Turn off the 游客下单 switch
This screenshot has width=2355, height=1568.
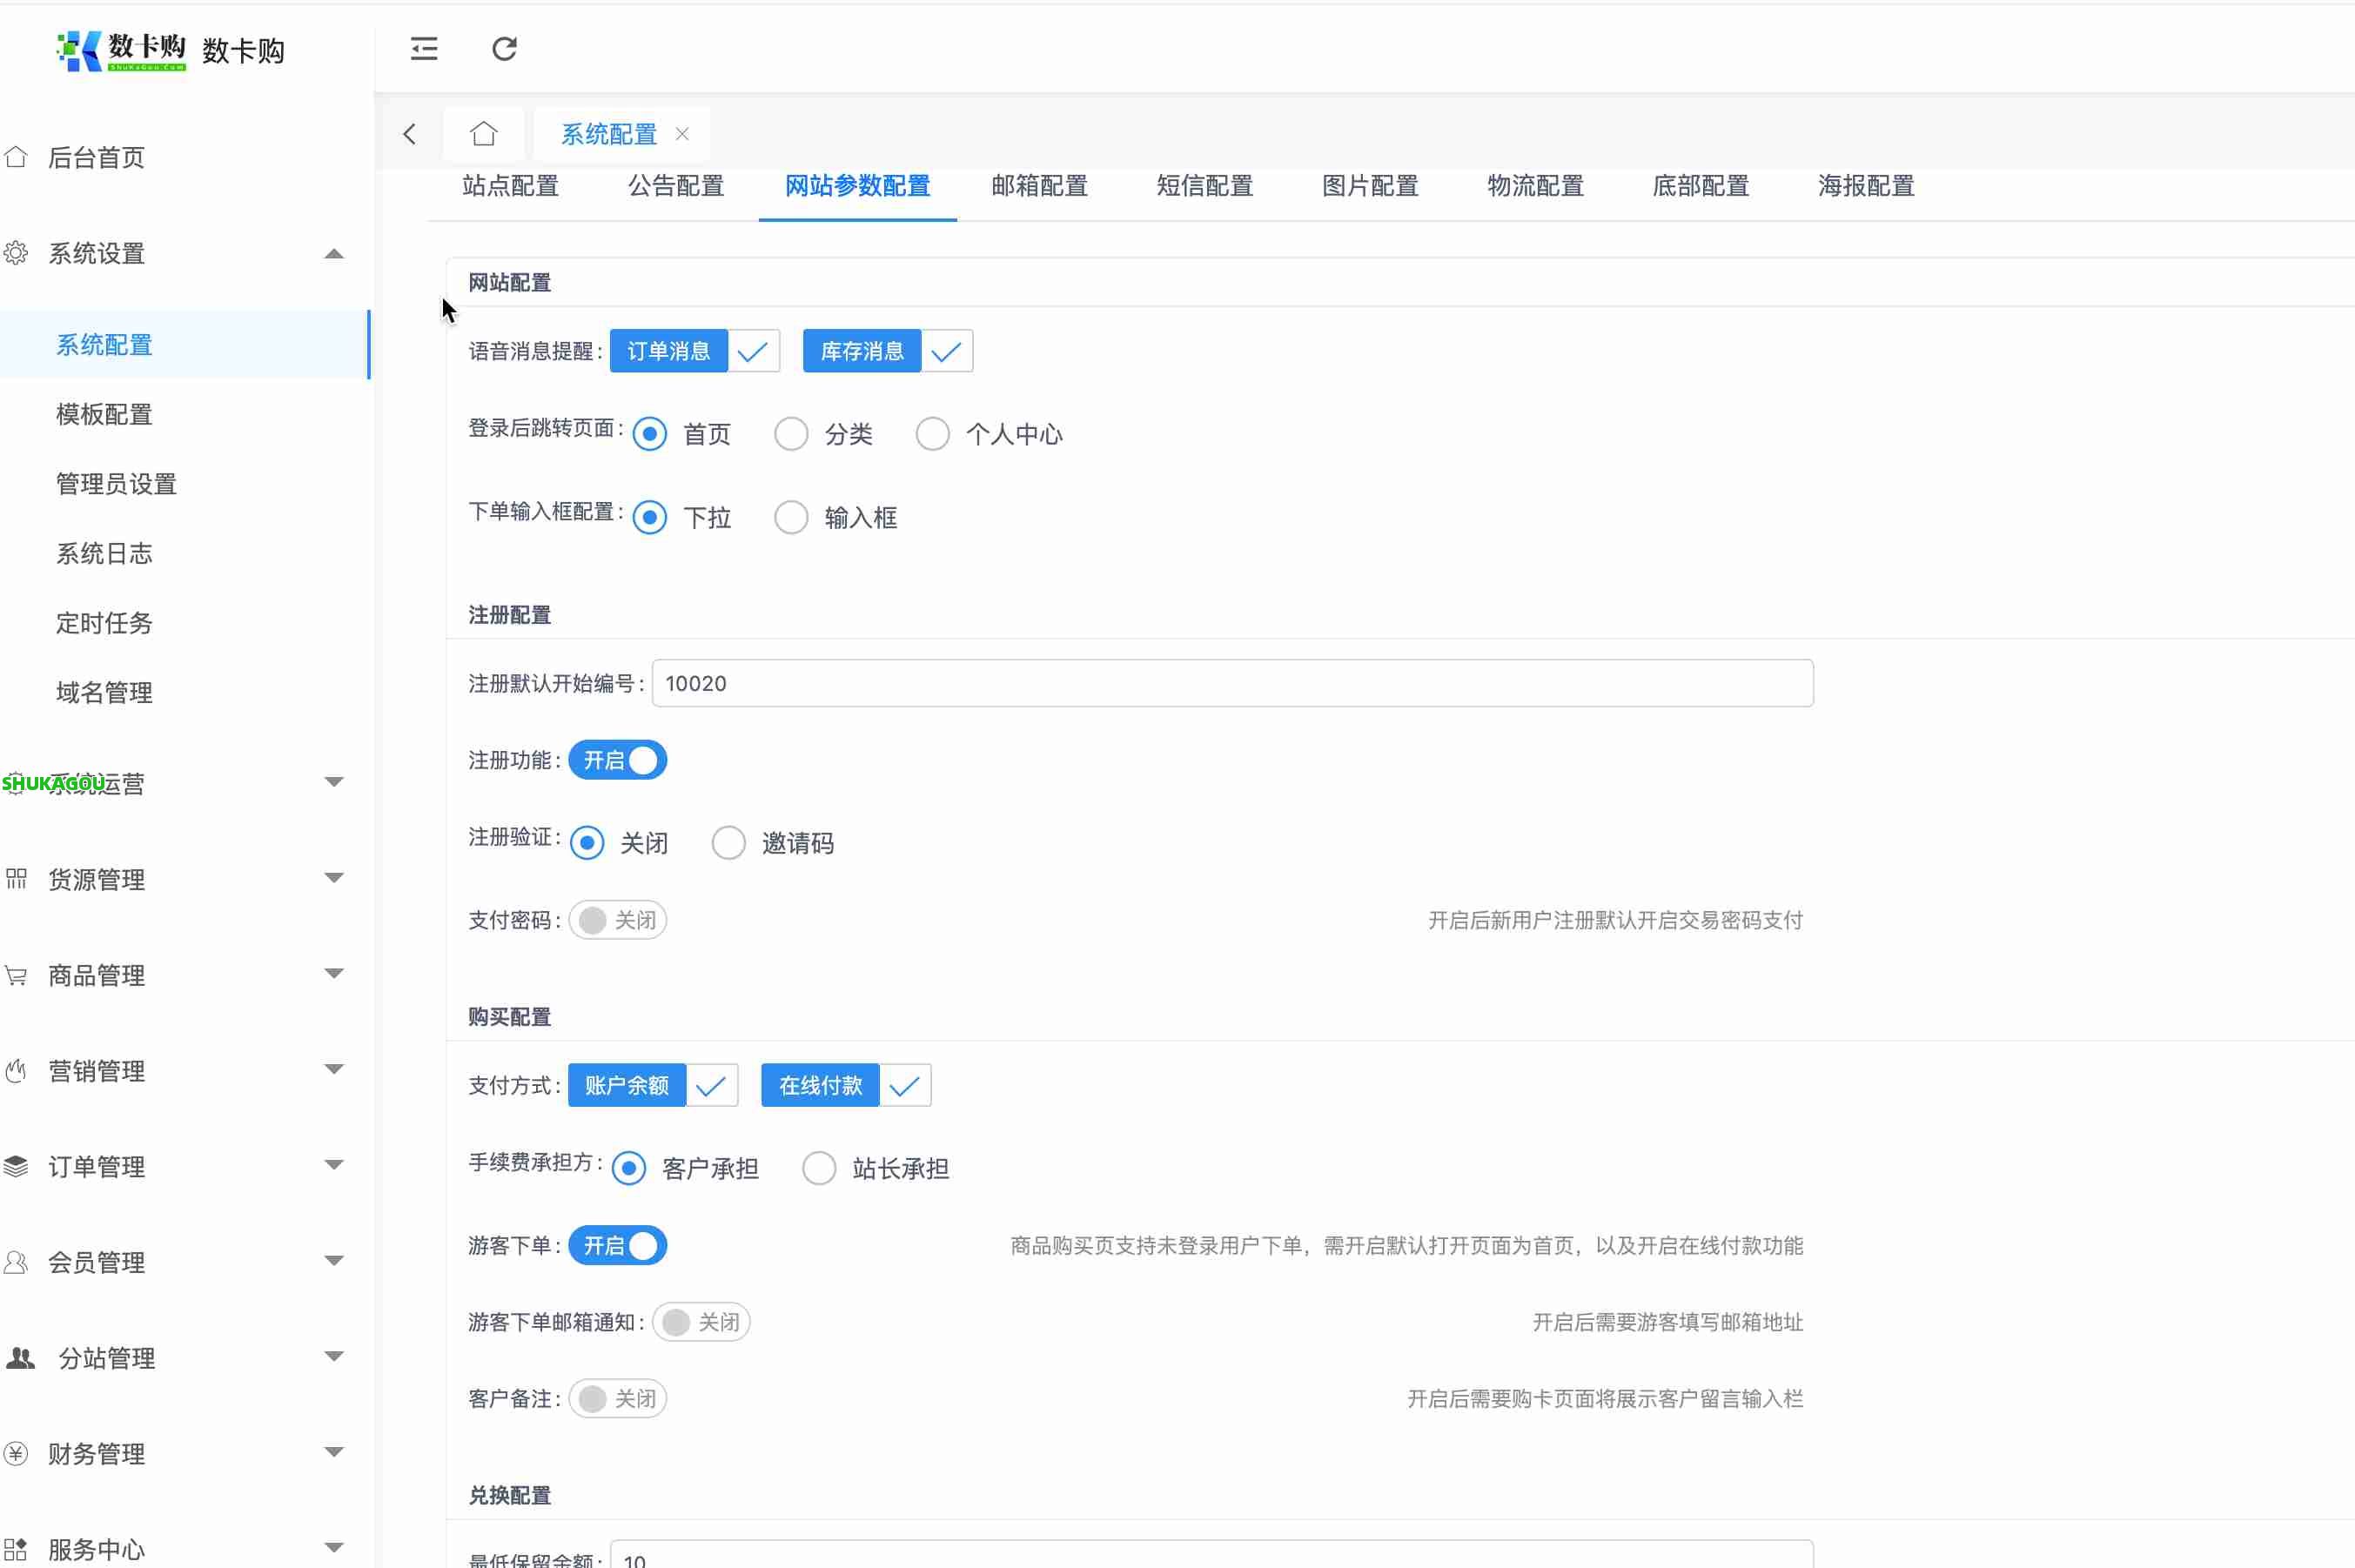coord(617,1245)
